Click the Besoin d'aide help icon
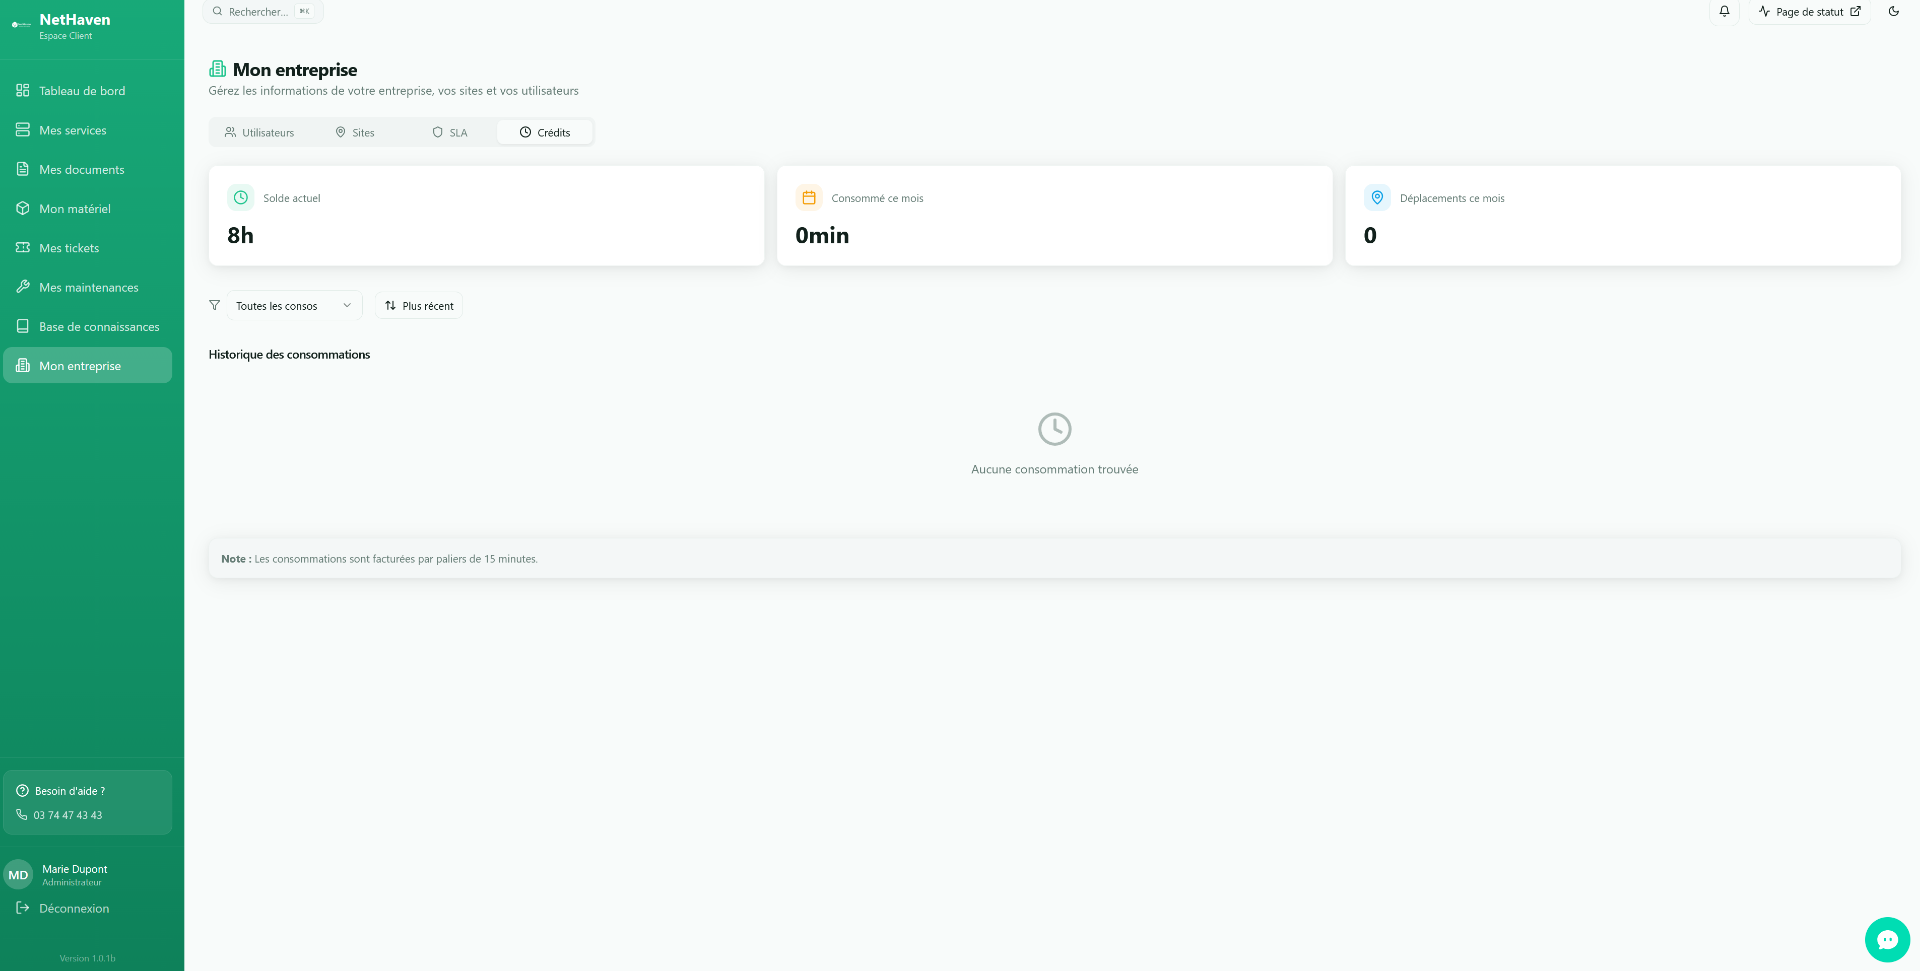The height and width of the screenshot is (971, 1920). point(22,791)
